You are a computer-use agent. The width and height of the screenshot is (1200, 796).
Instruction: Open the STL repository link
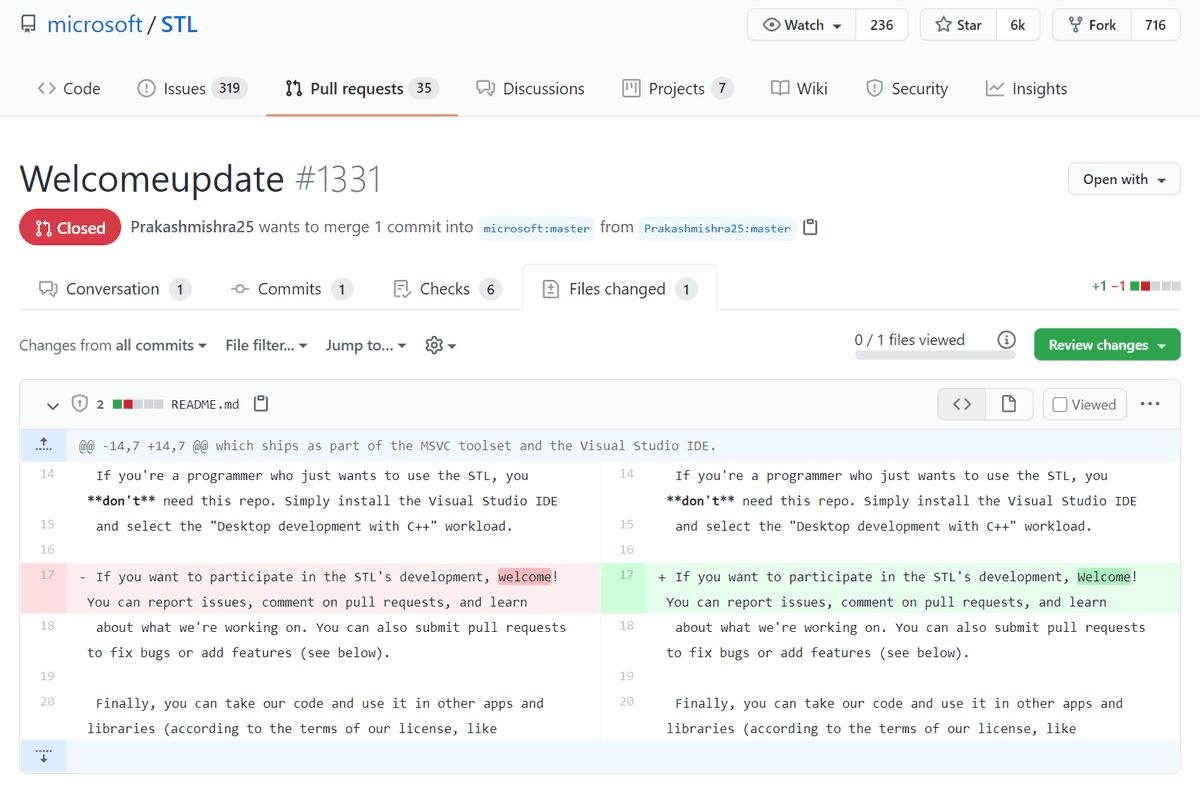click(x=179, y=25)
